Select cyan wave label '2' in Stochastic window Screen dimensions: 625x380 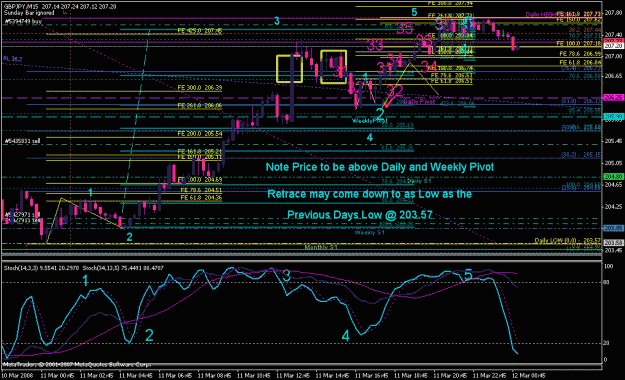click(149, 335)
